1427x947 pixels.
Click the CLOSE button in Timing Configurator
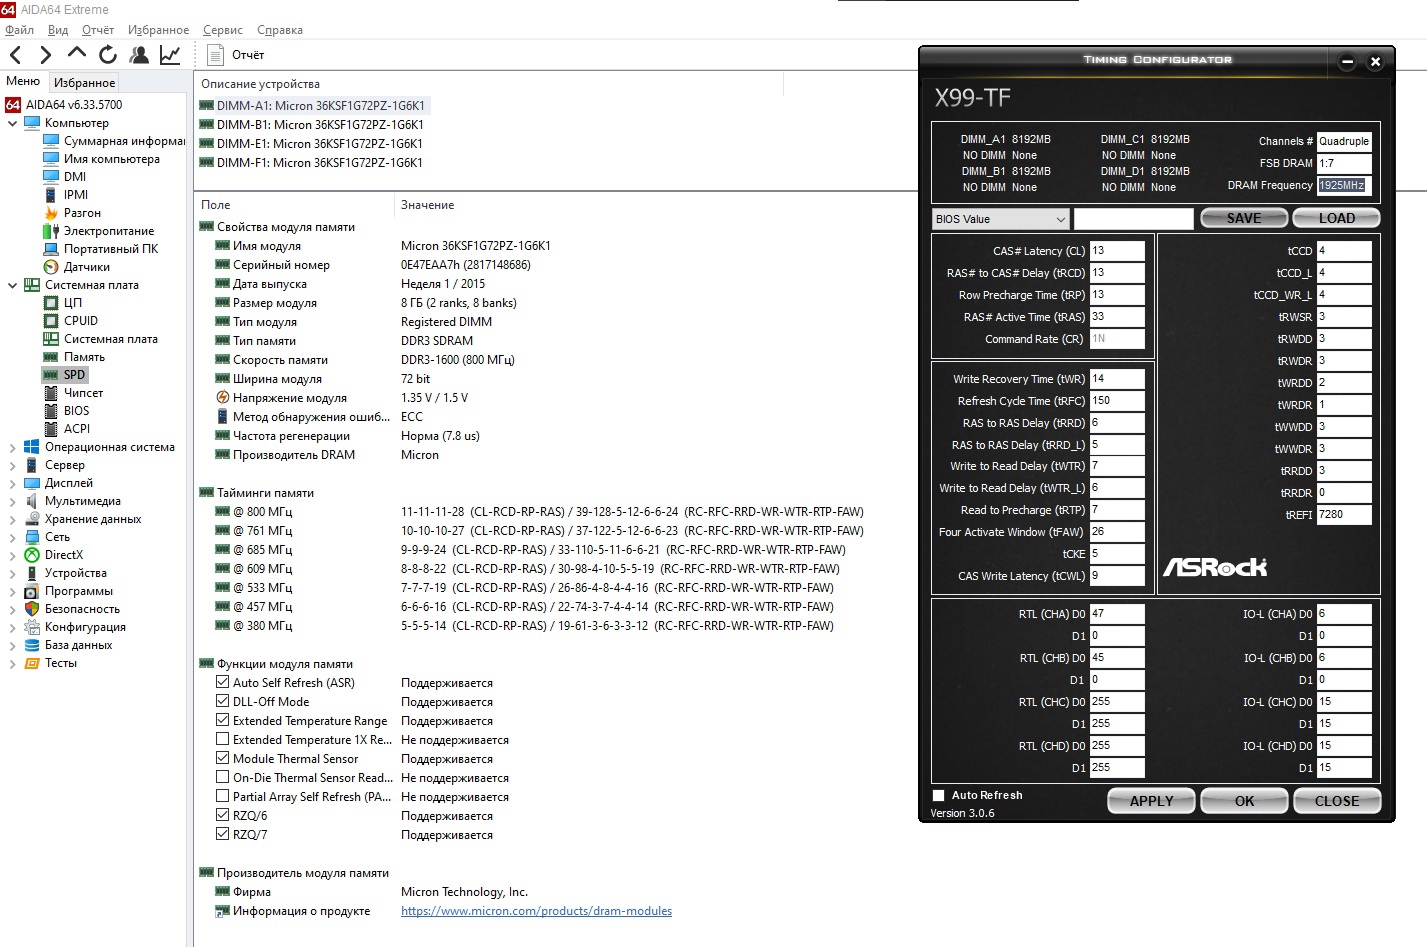tap(1337, 801)
